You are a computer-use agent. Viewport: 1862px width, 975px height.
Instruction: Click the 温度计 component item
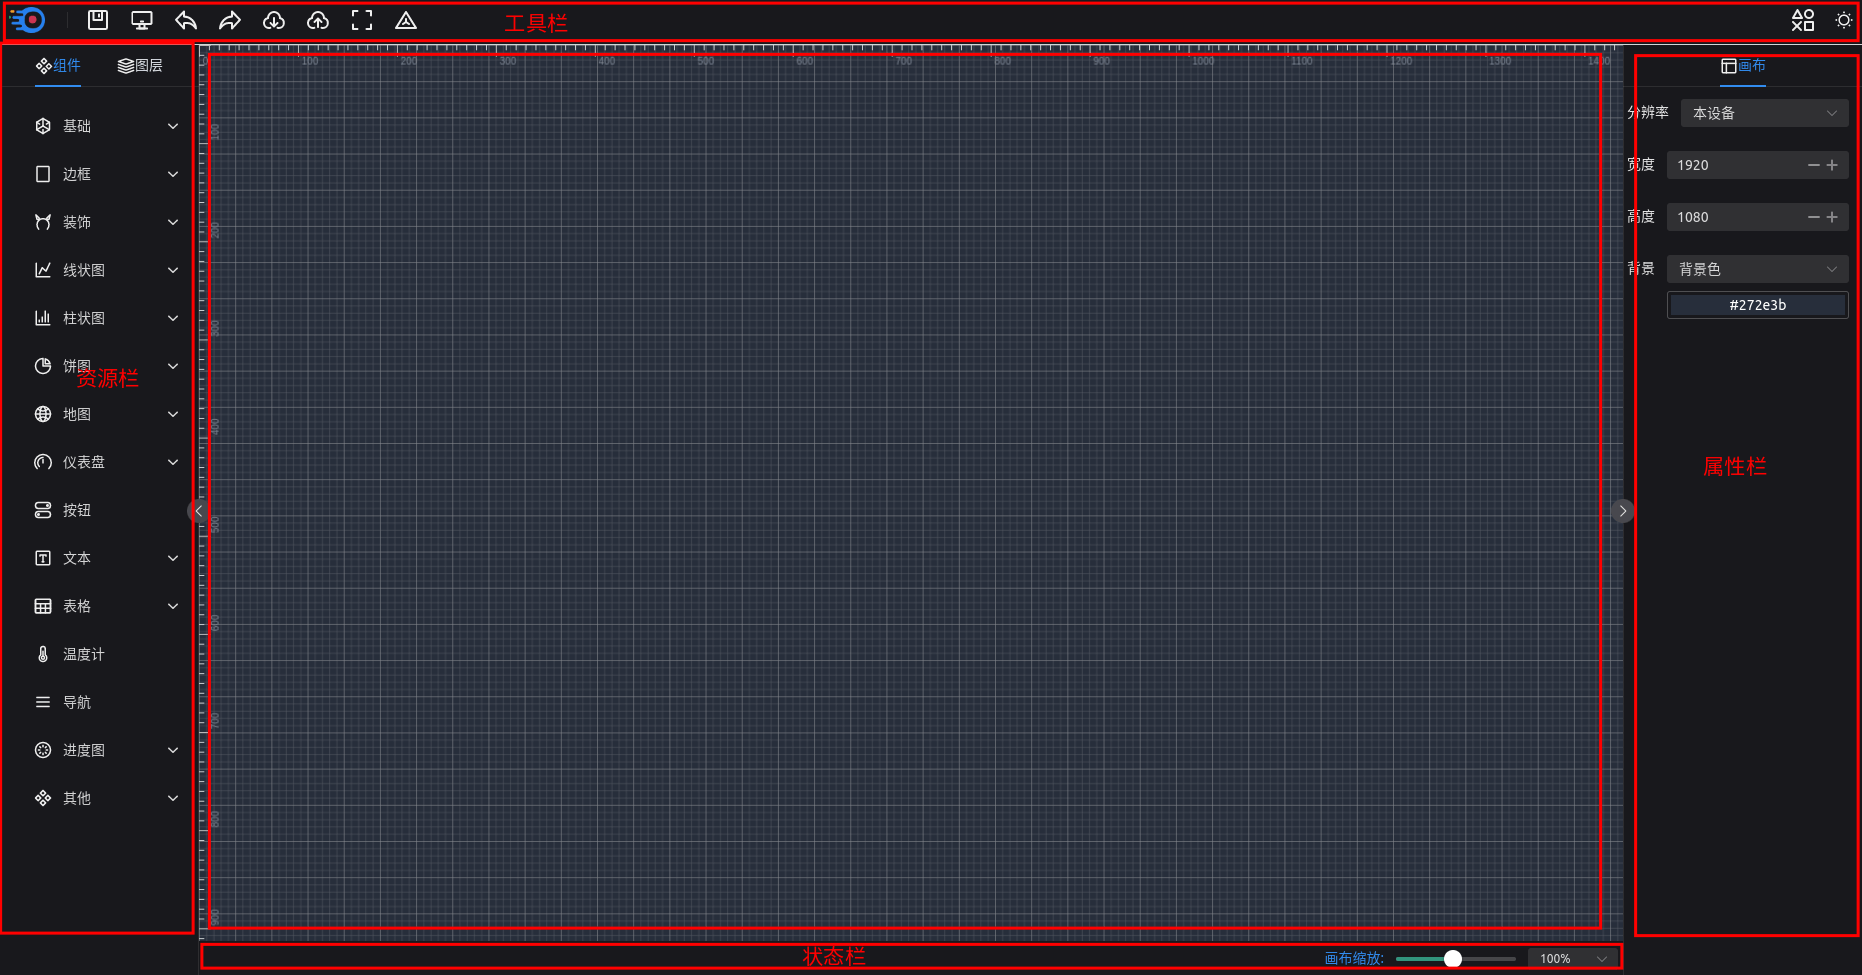coord(83,654)
